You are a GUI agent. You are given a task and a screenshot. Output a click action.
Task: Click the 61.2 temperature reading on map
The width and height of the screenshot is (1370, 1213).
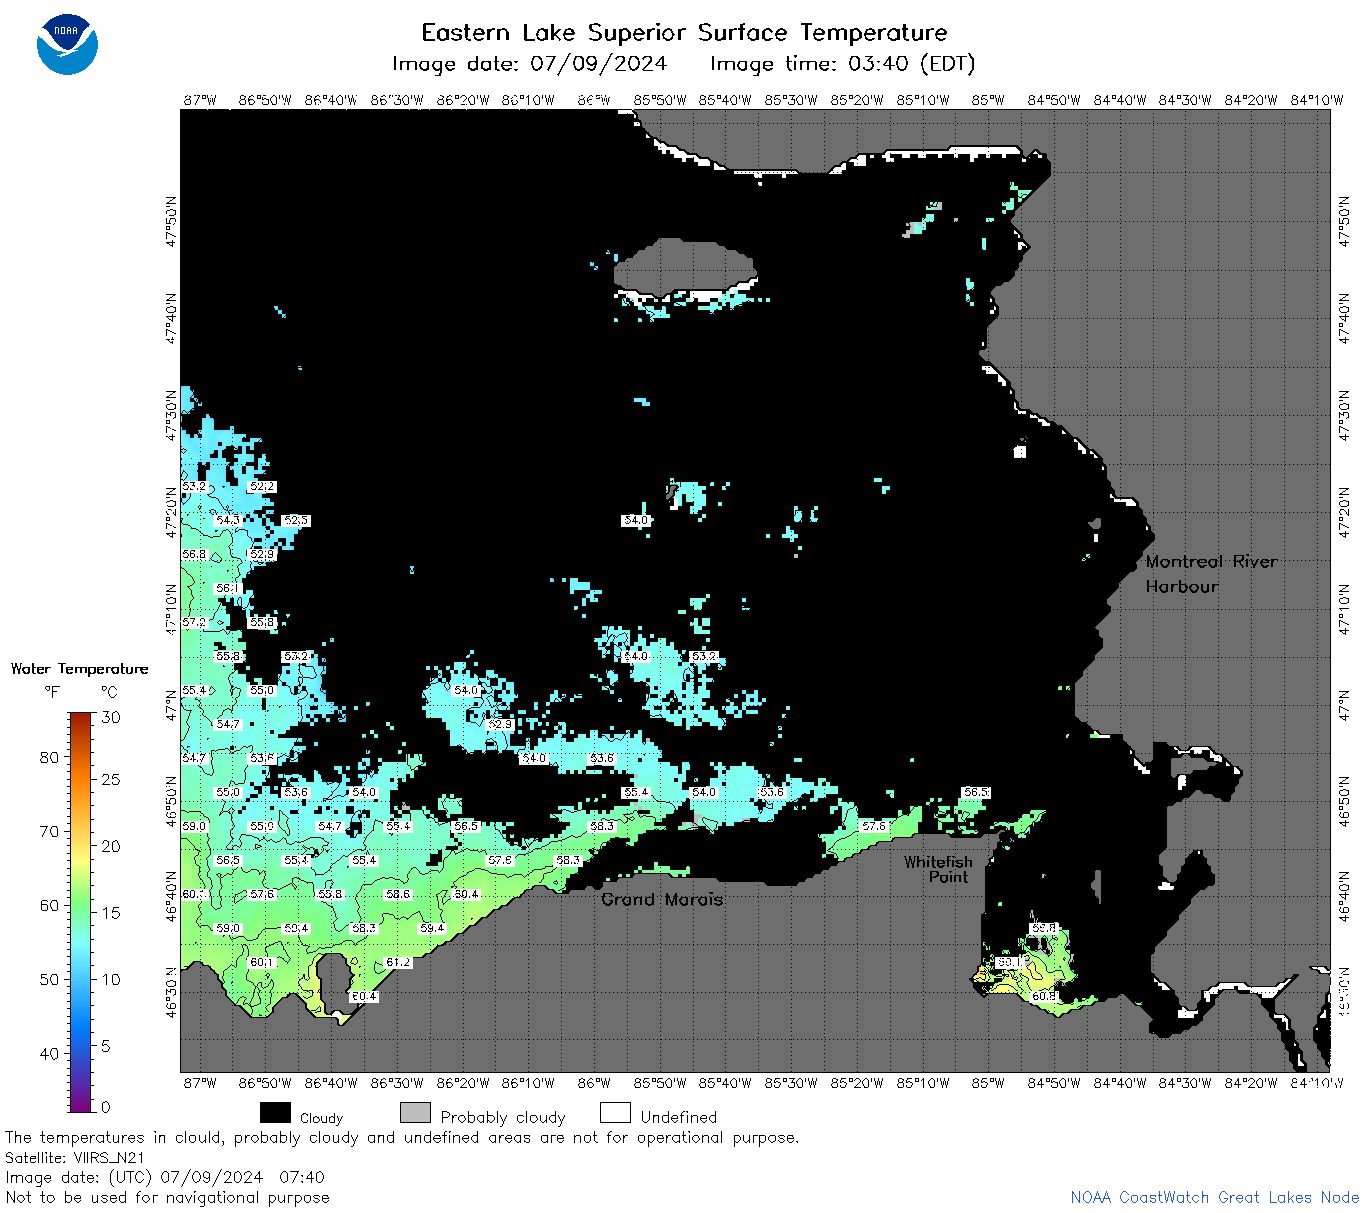click(398, 962)
